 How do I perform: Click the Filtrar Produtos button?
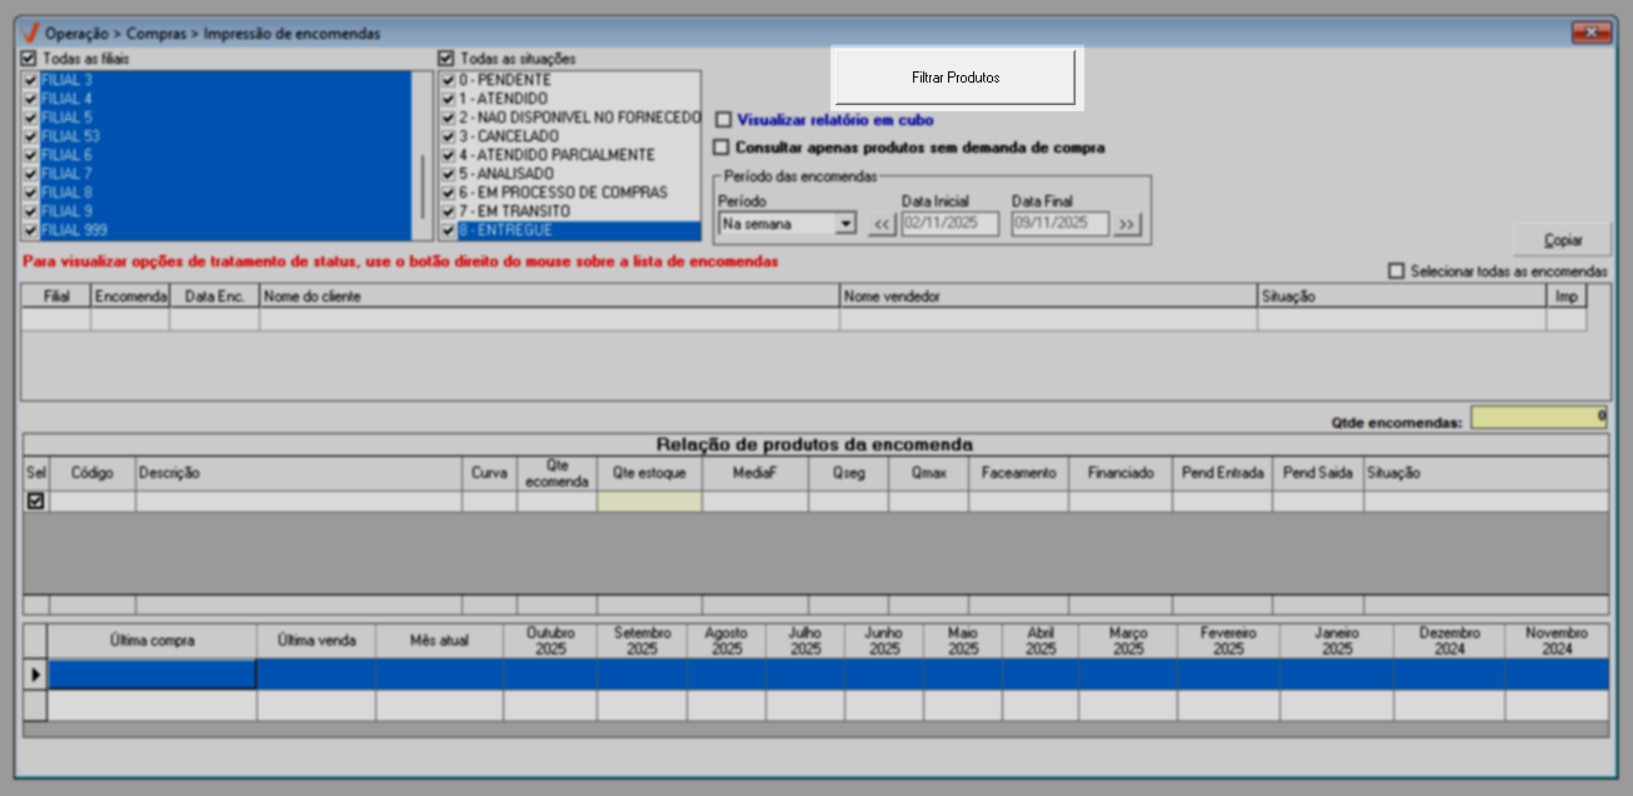click(955, 77)
